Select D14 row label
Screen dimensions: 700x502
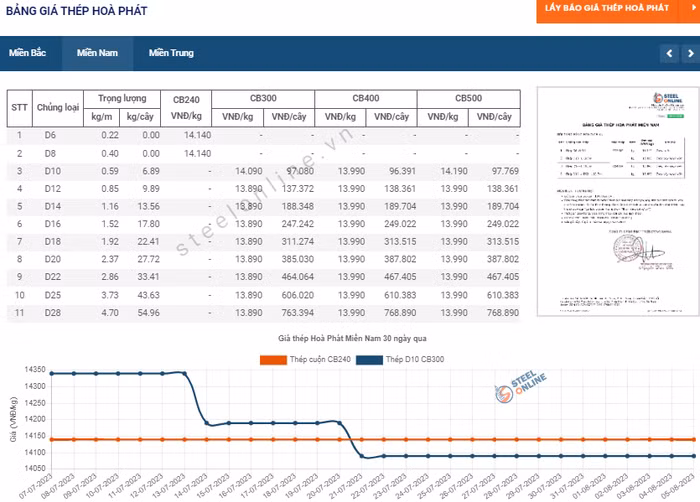point(53,206)
